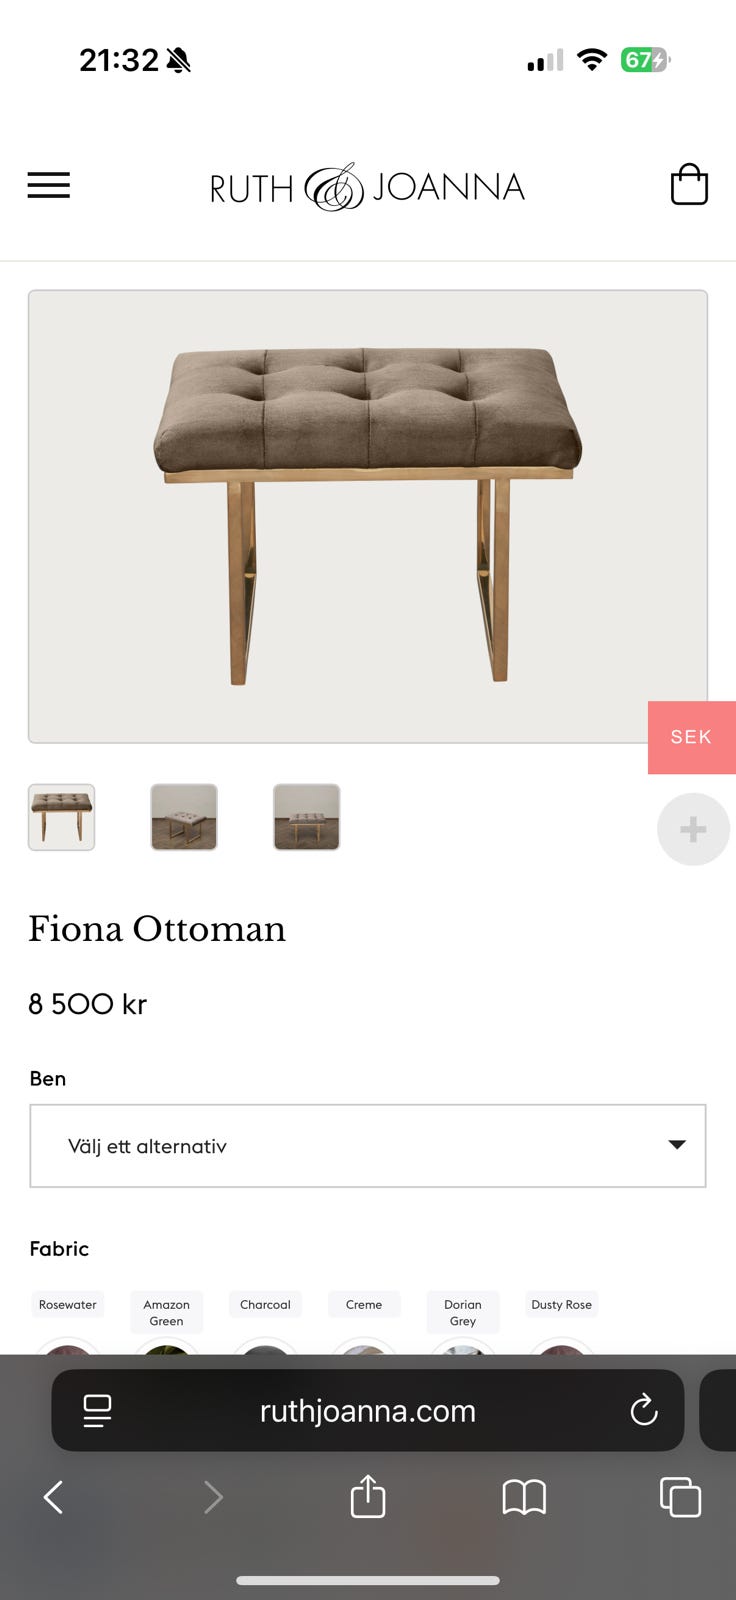Image resolution: width=736 pixels, height=1600 pixels.
Task: Open the shopping bag cart
Action: (689, 185)
